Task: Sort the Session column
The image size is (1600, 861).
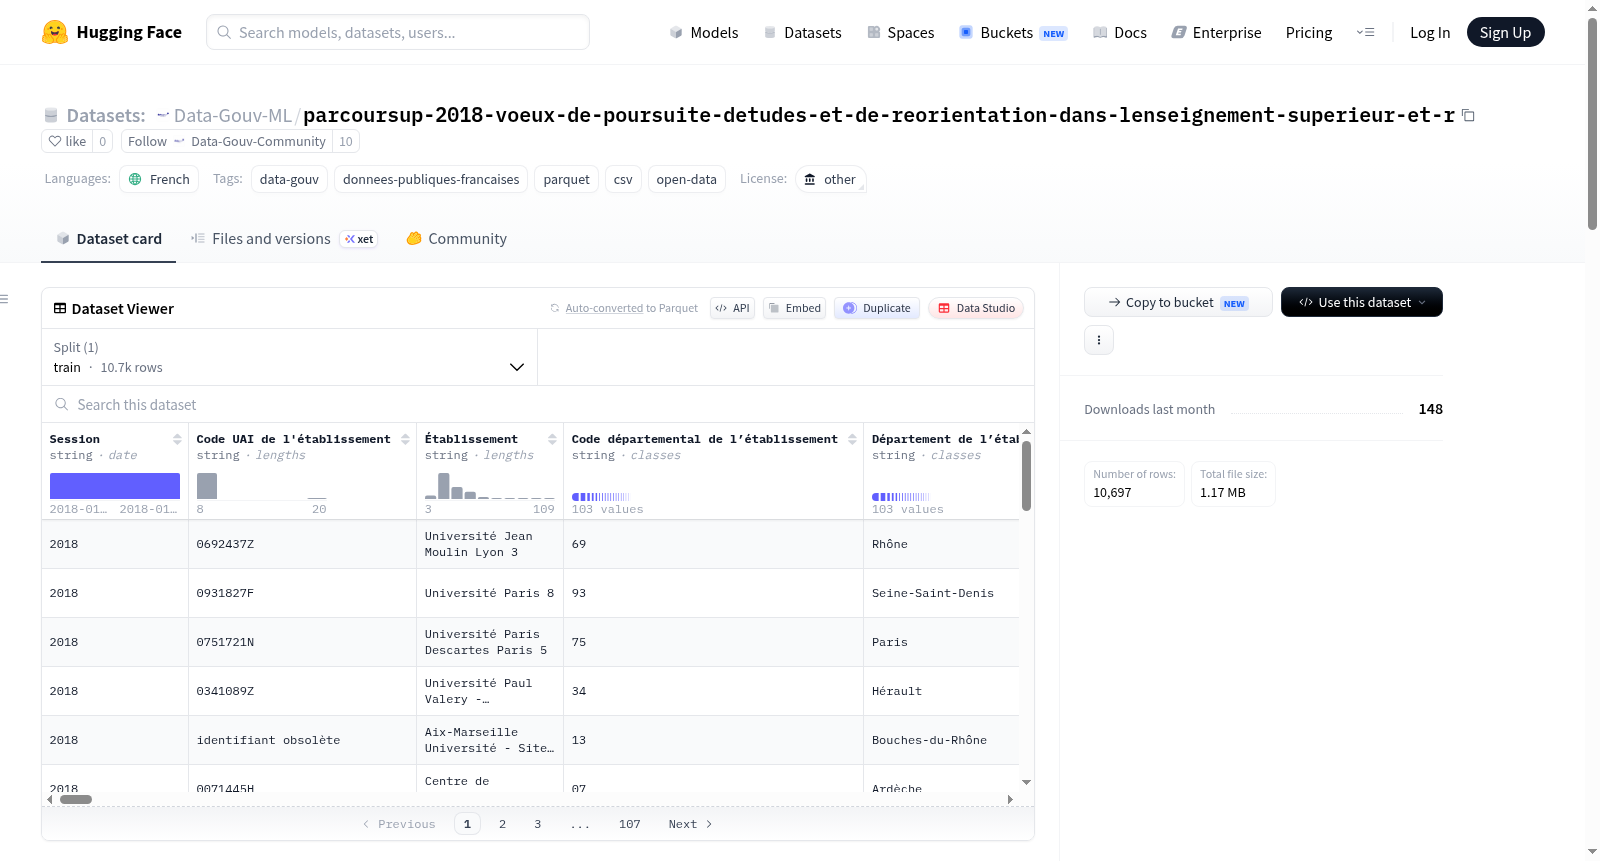Action: [x=177, y=439]
